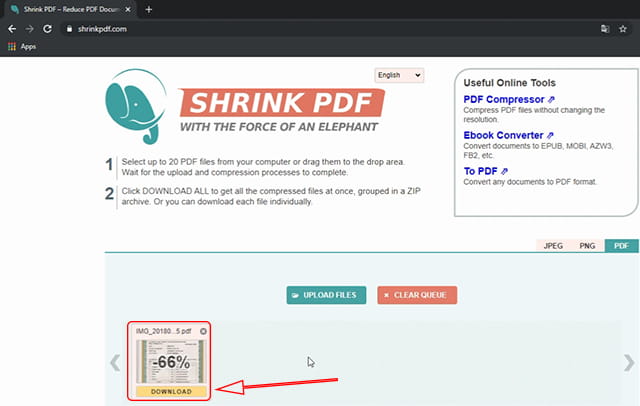This screenshot has width=640, height=406.
Task: Reload the shrinkpdf.com page
Action: pos(47,29)
